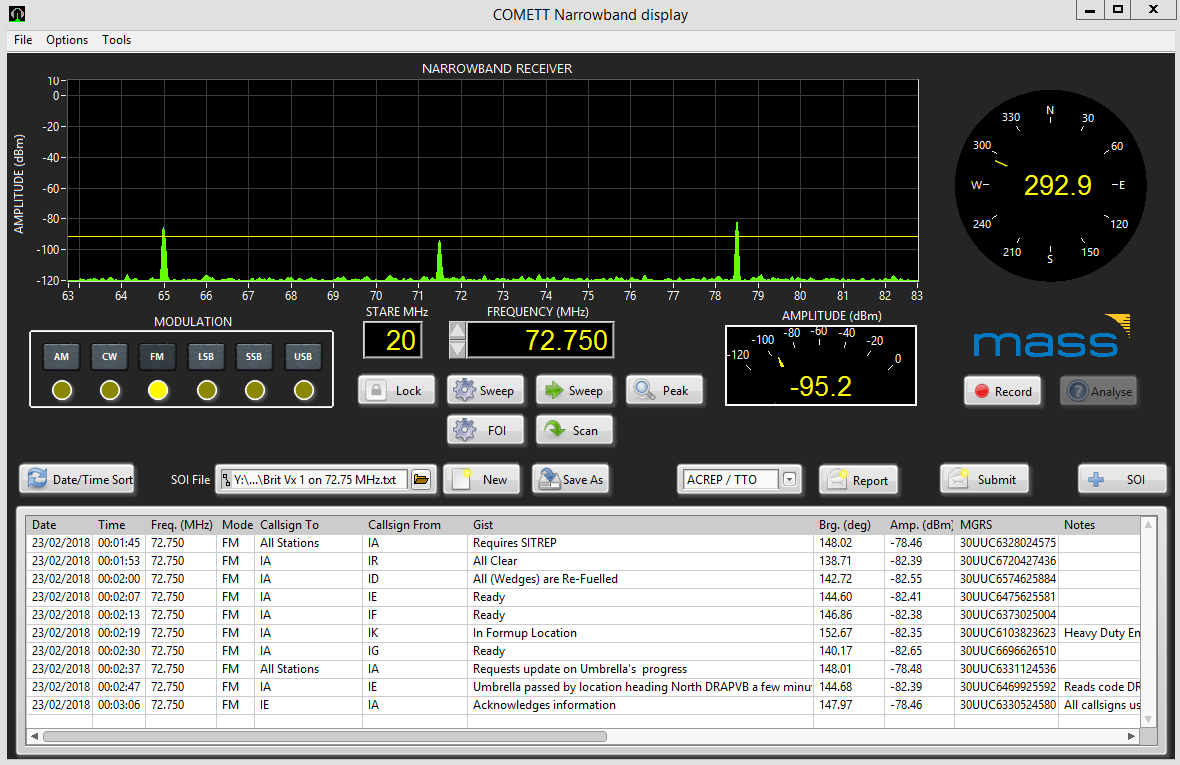
Task: Click the gear-icon Sweep button
Action: point(484,391)
